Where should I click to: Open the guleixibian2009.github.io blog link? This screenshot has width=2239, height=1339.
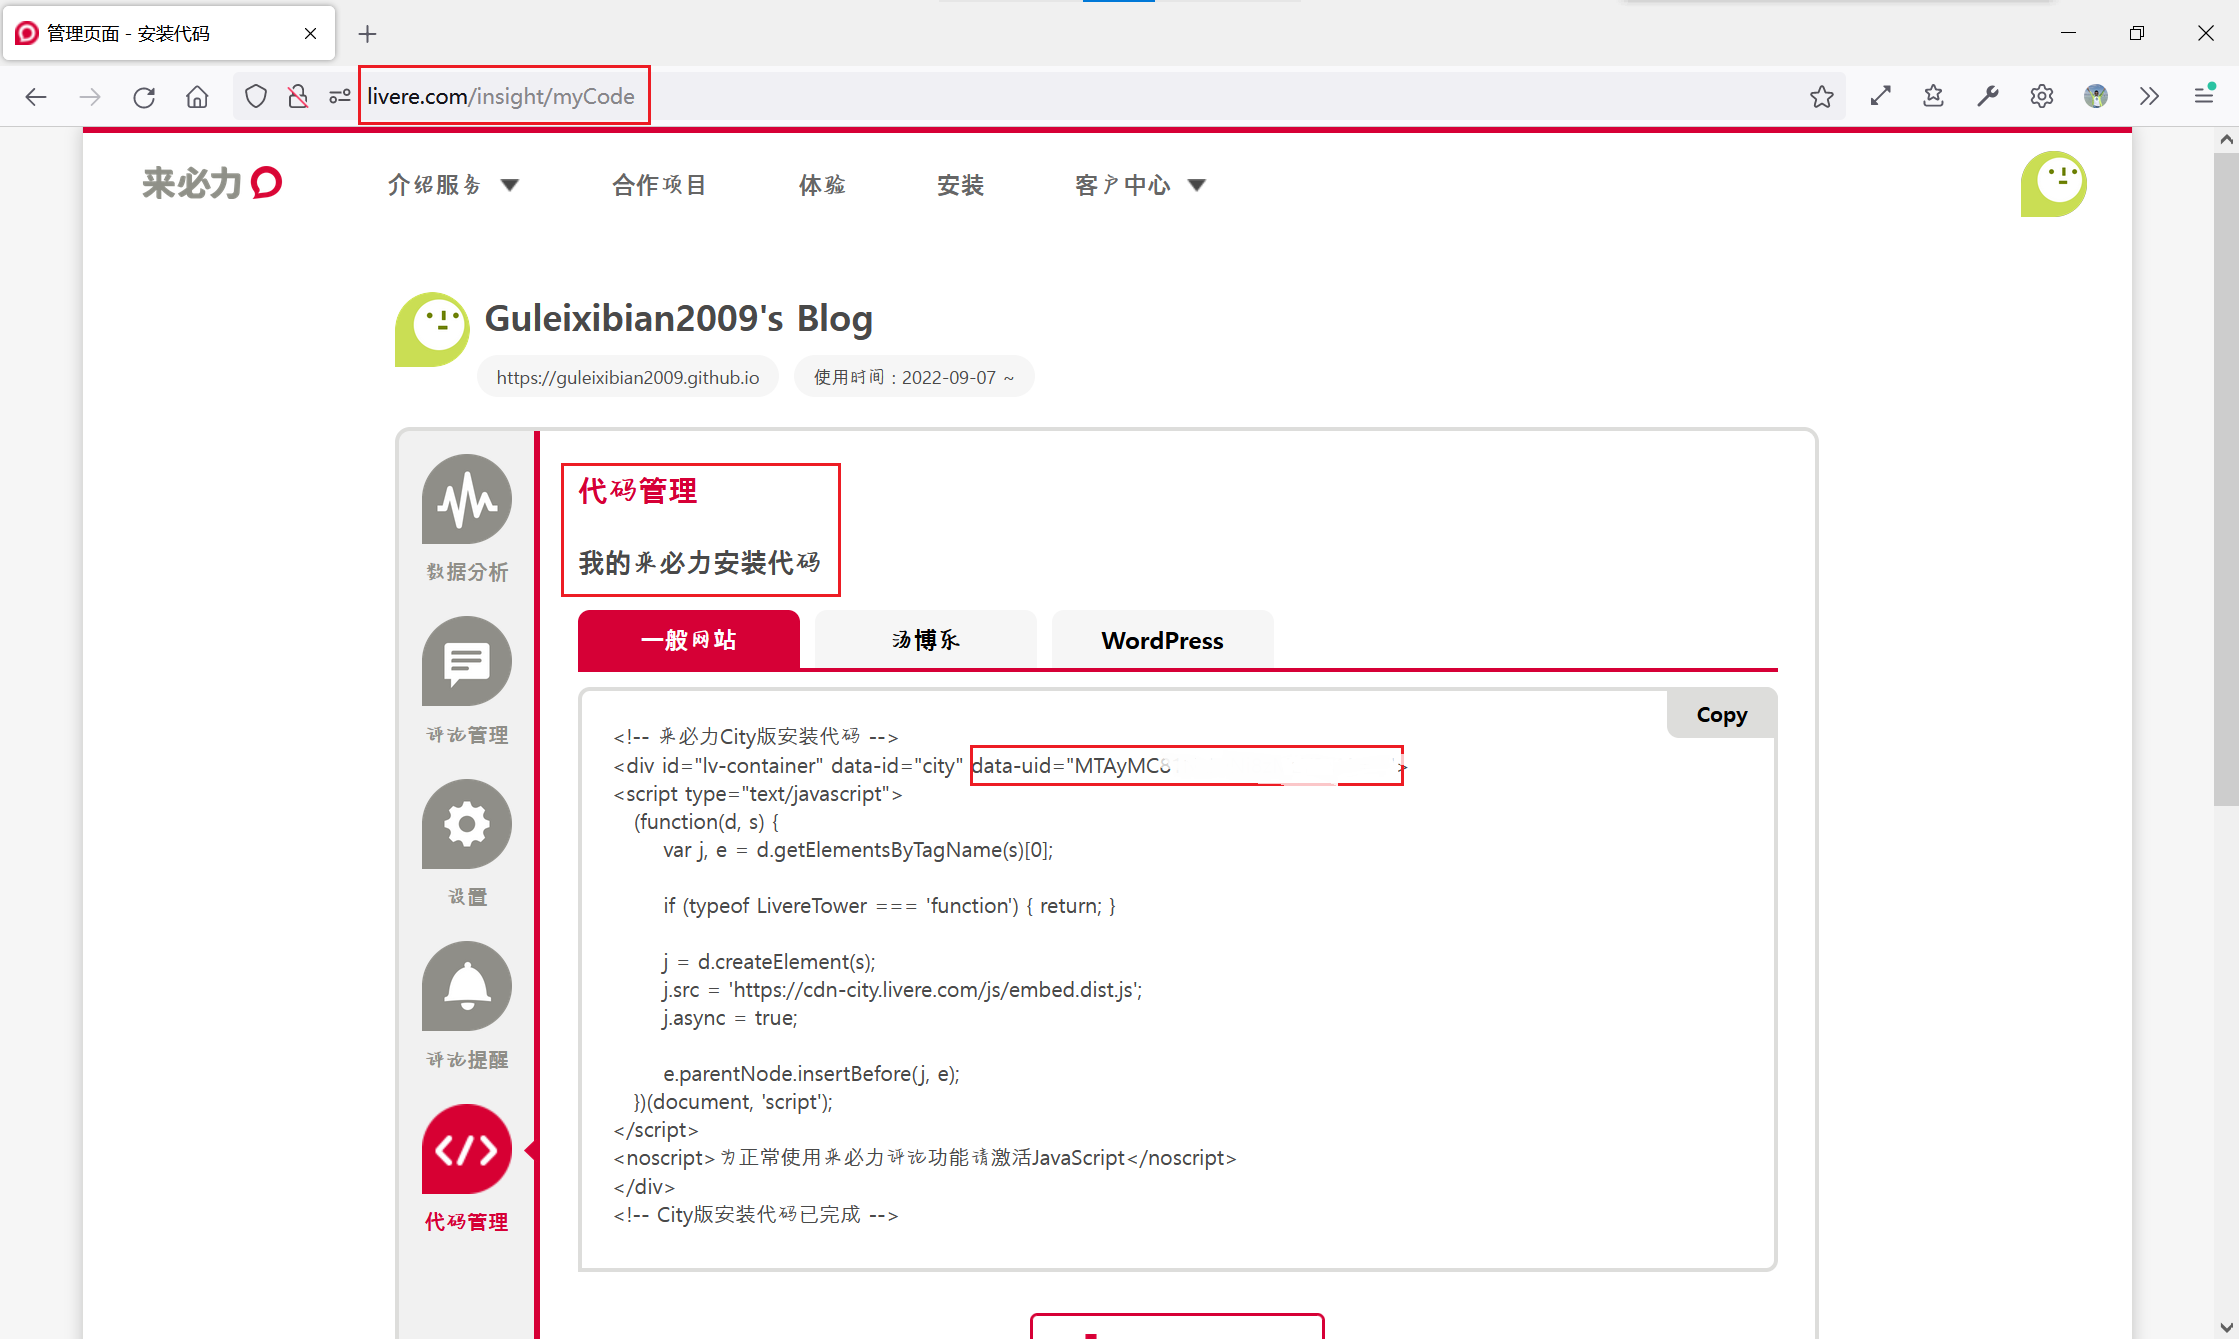[627, 377]
